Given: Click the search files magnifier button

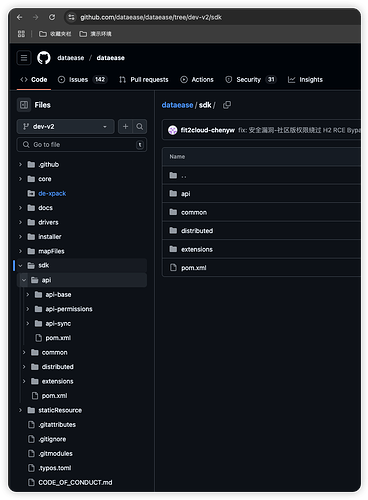Looking at the screenshot, I should tap(140, 127).
